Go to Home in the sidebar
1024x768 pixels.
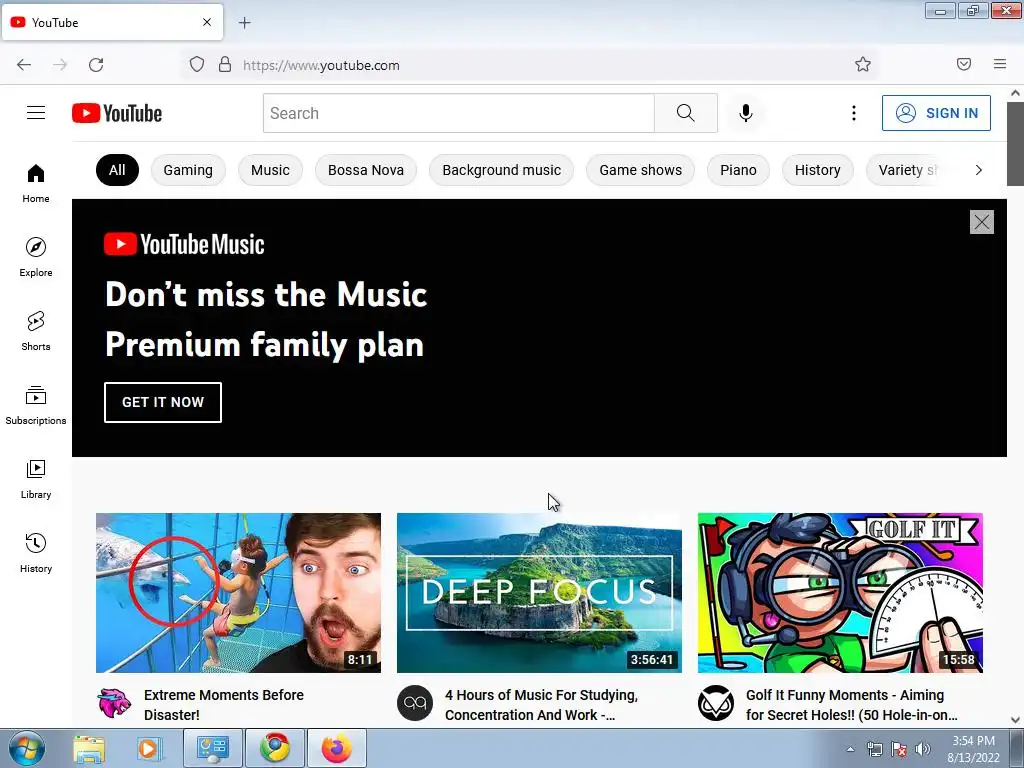pyautogui.click(x=36, y=184)
